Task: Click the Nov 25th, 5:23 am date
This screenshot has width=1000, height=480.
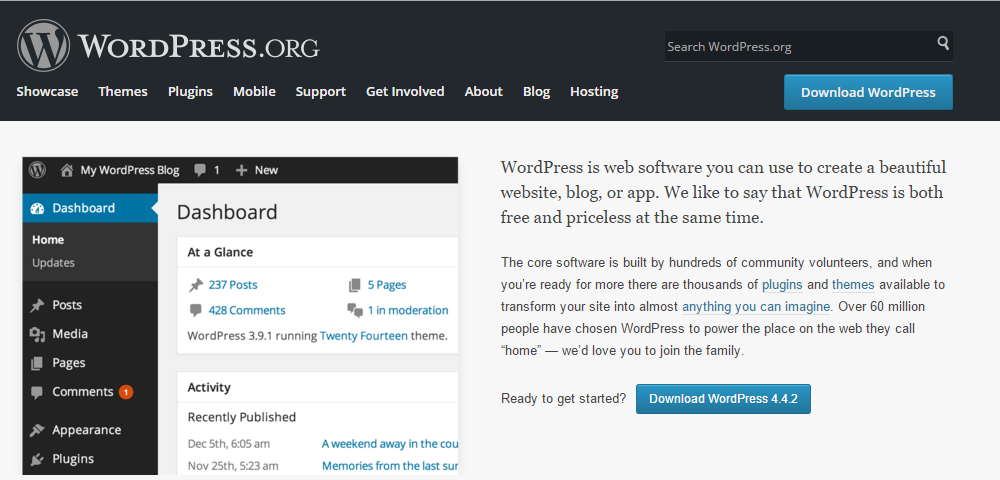Action: point(233,466)
